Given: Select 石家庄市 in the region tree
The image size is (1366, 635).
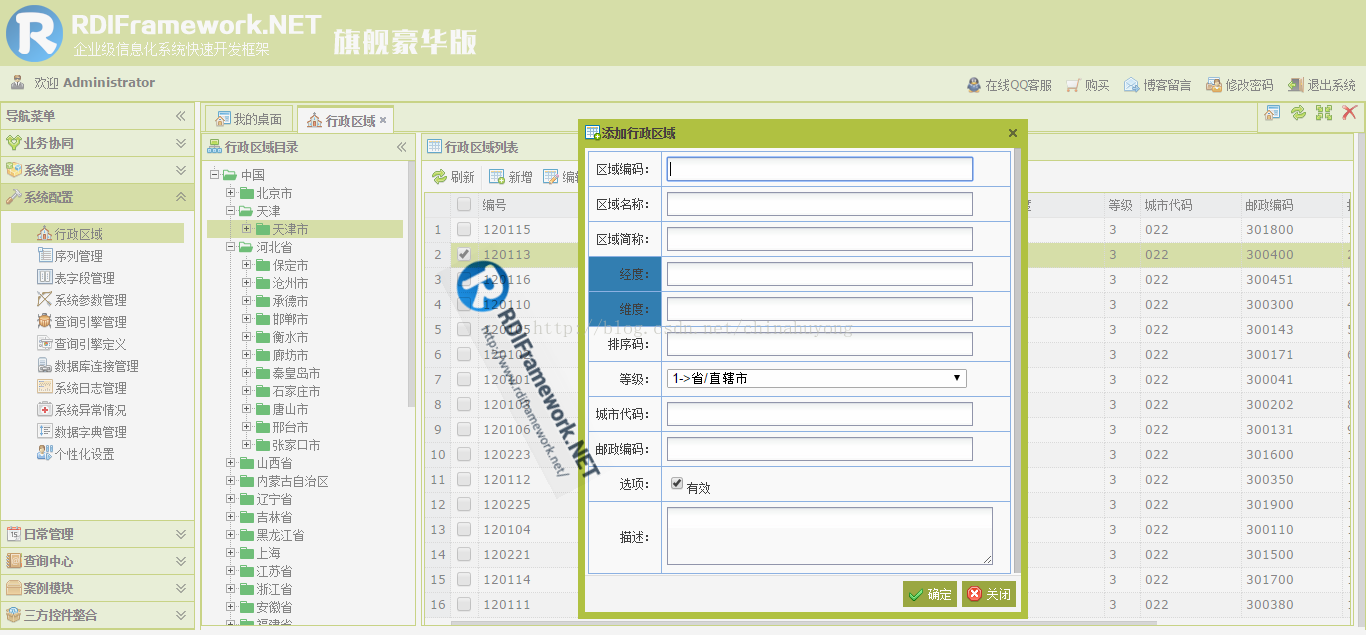Looking at the screenshot, I should [x=296, y=391].
